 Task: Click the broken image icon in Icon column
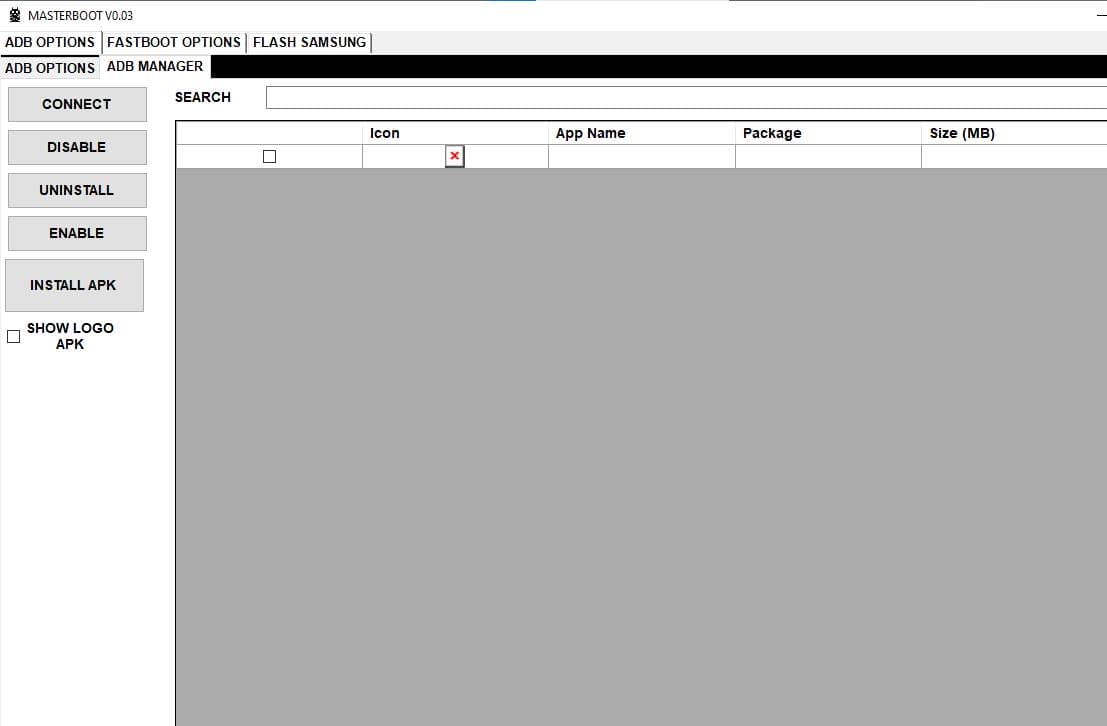[x=455, y=156]
